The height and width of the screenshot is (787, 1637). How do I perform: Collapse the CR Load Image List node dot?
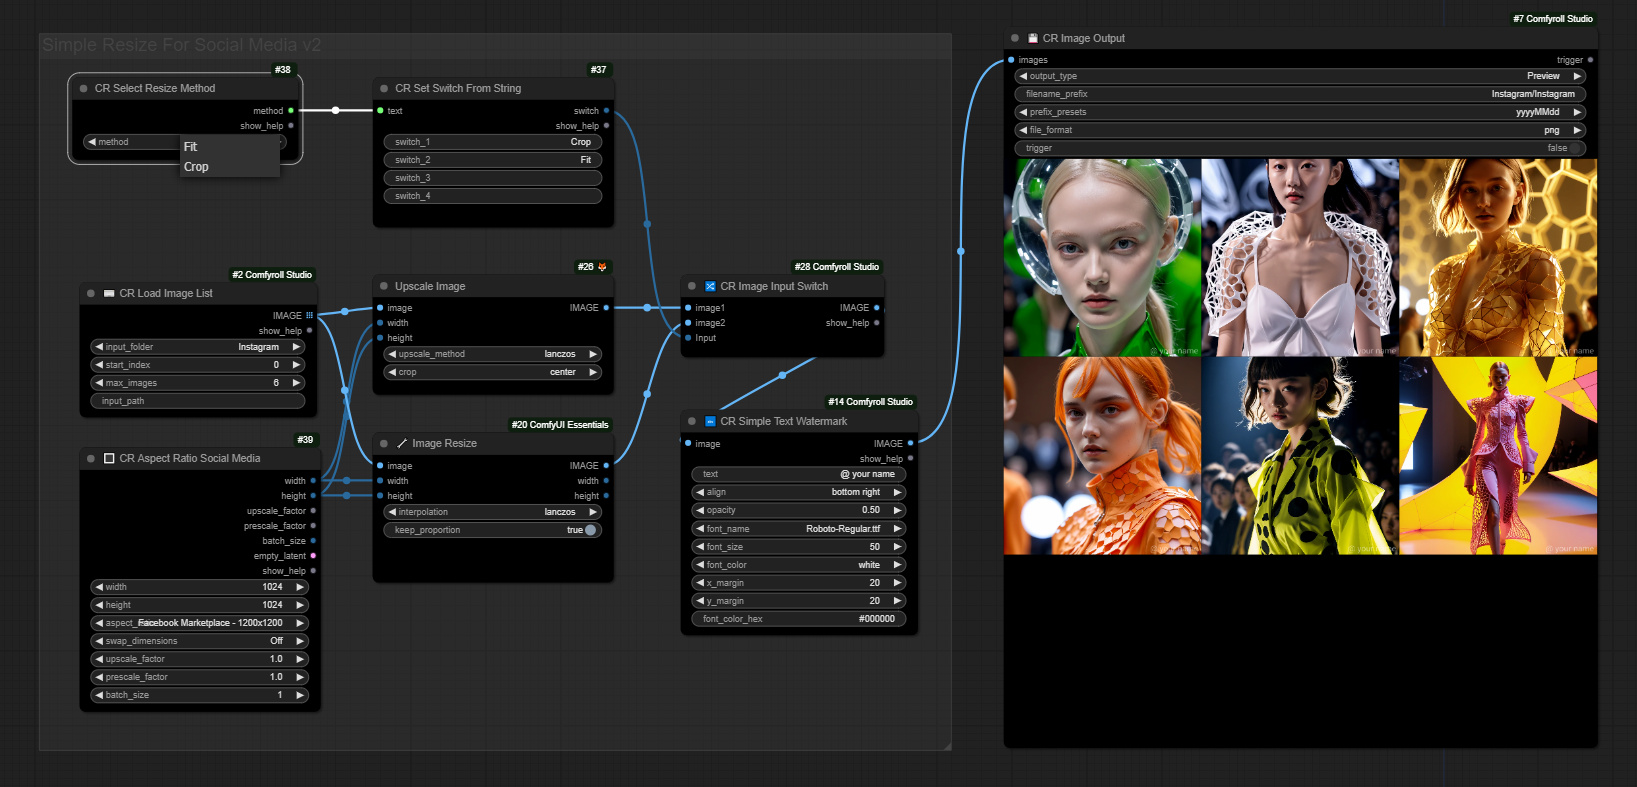(x=91, y=293)
